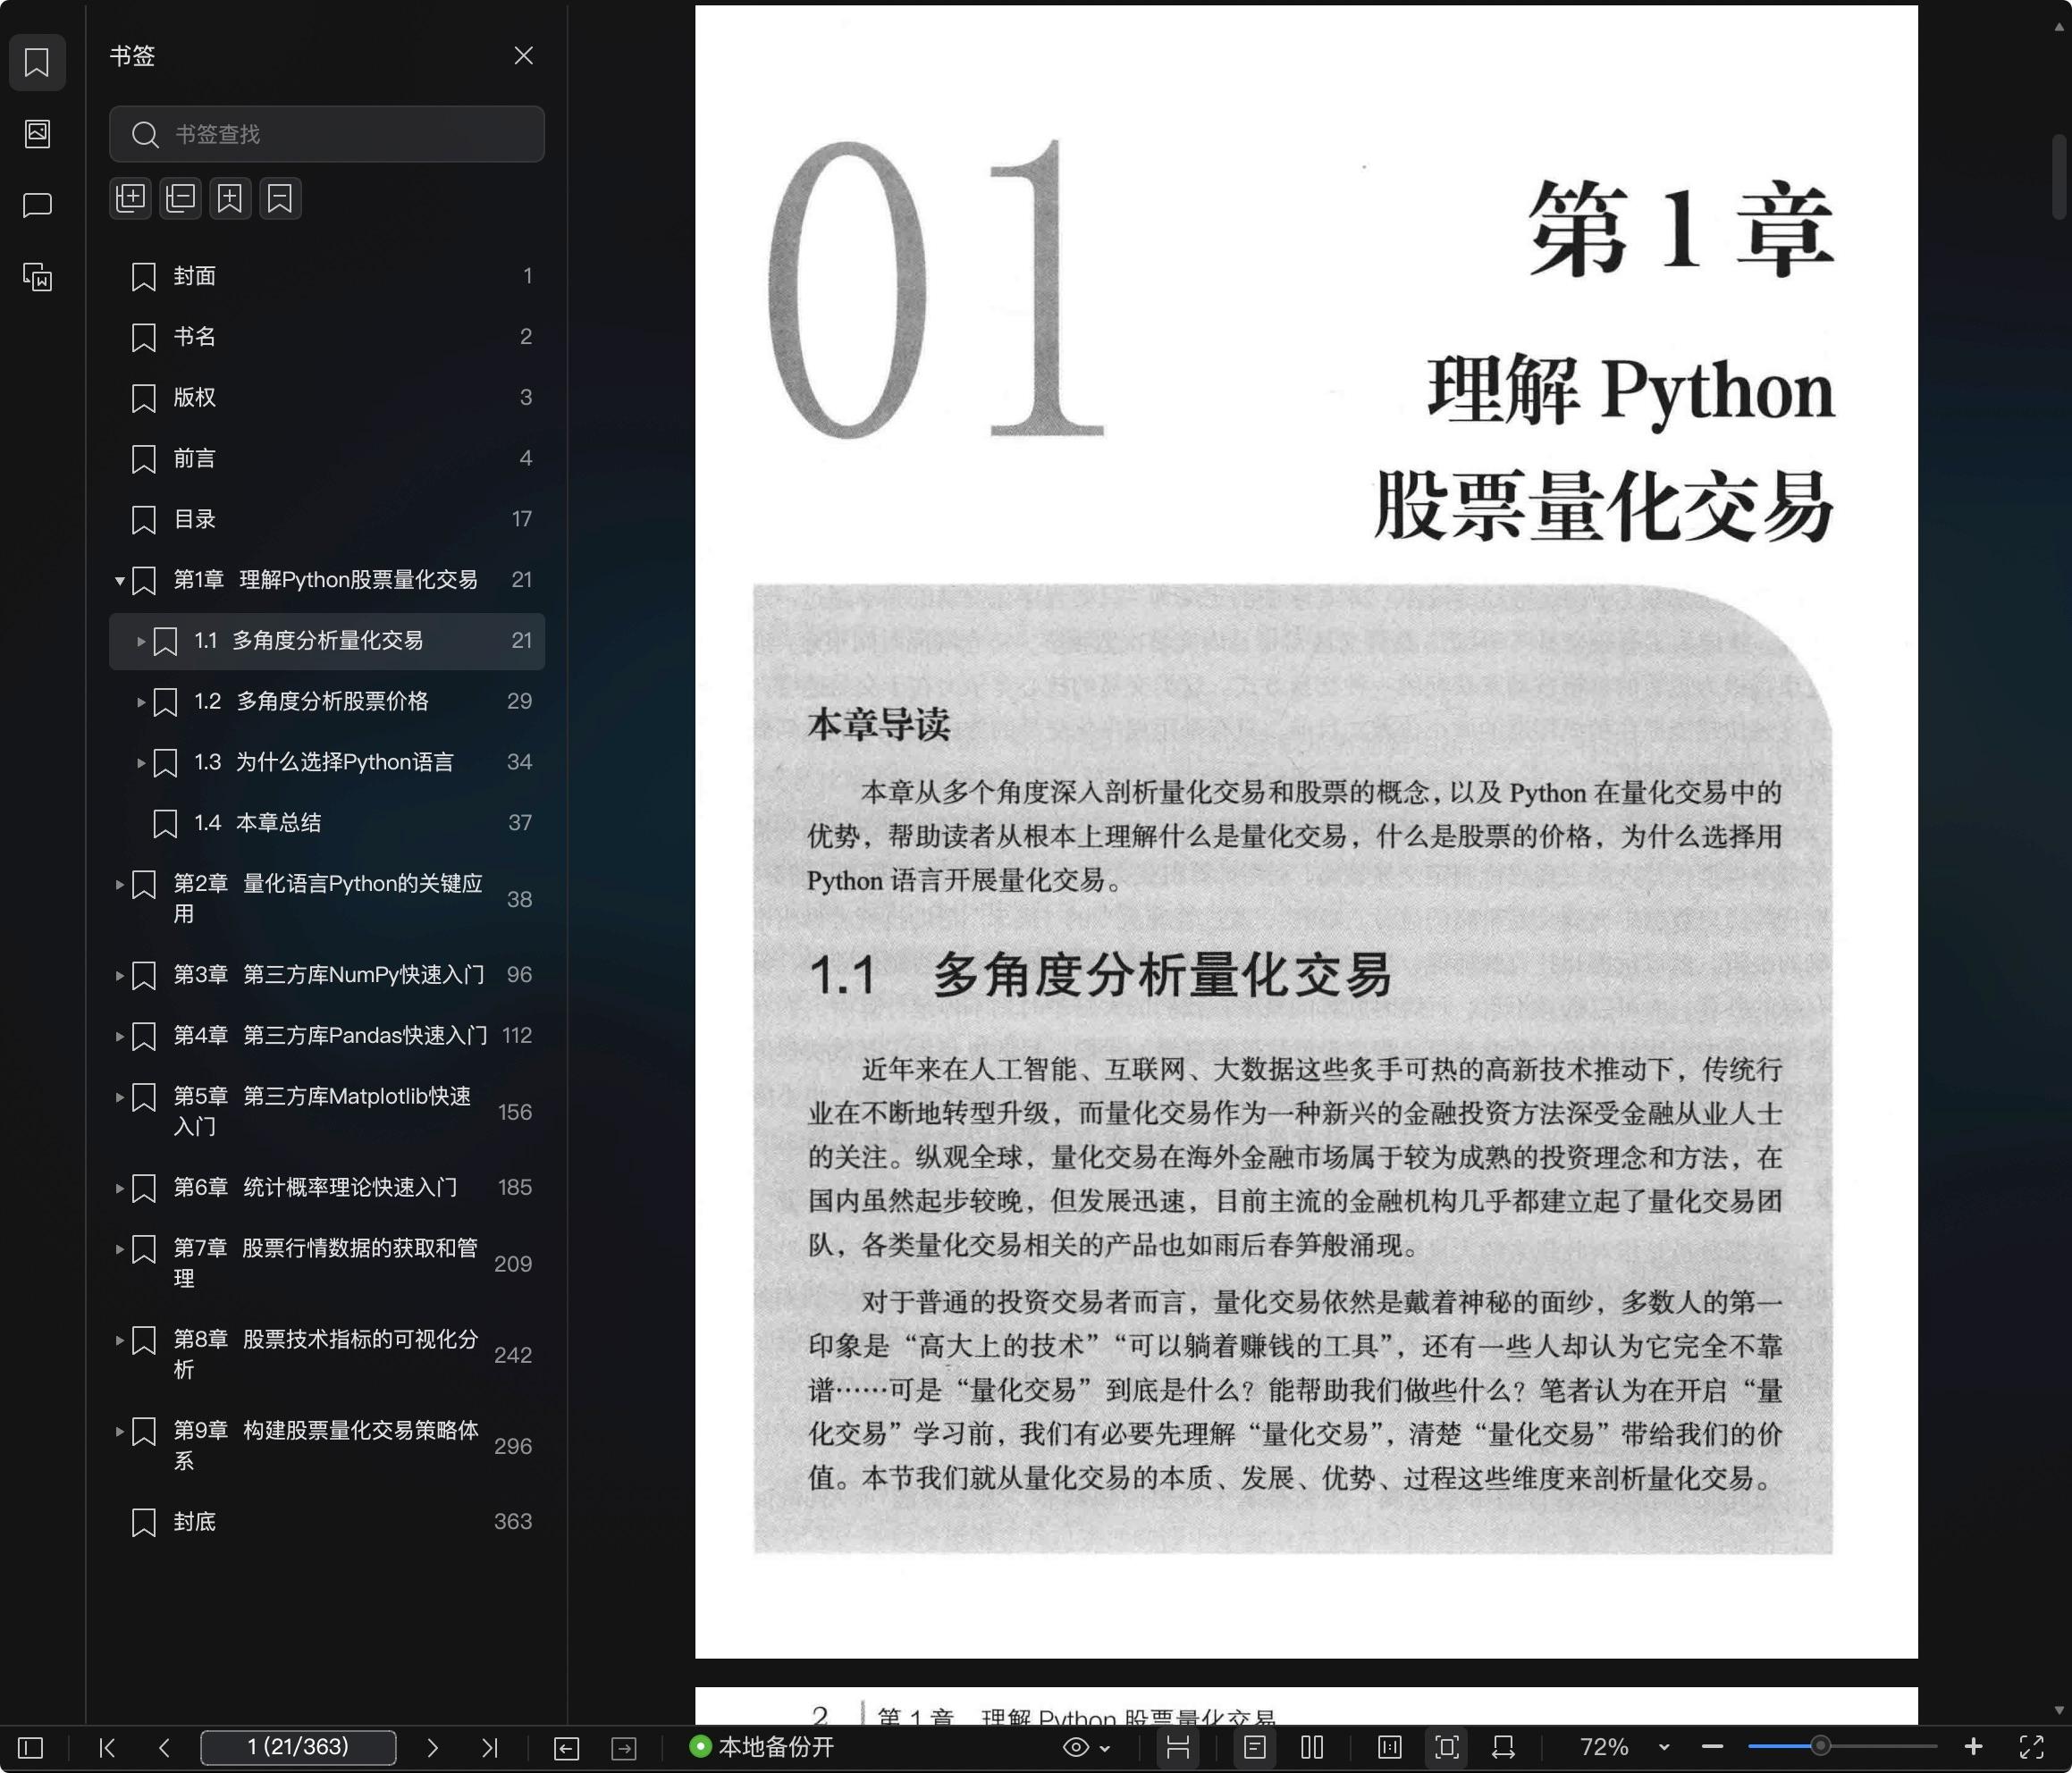Click the document vertical scrollbar thumb
Viewport: 2072px width, 1773px height.
(x=2059, y=176)
